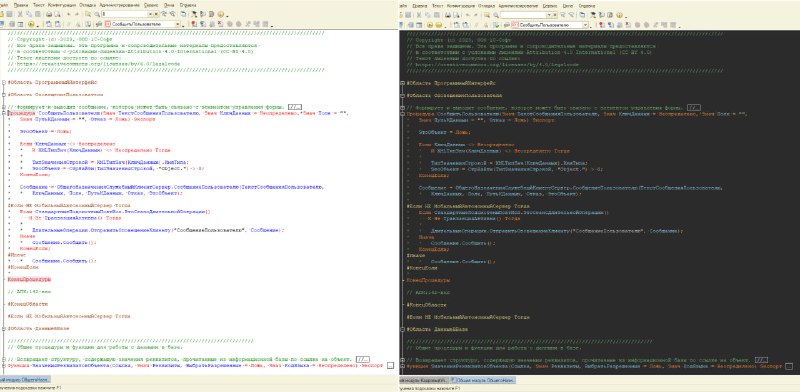The height and width of the screenshot is (392, 800).
Task: Toggle bookmark icon in dark-theme window toolbar
Action: [601, 24]
